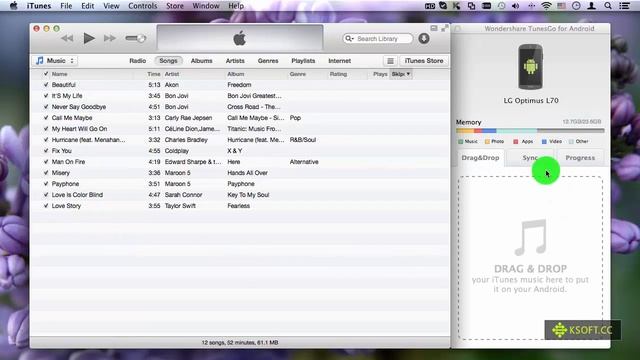Viewport: 640px width, 360px height.
Task: Open the list view options button
Action: coord(390,61)
